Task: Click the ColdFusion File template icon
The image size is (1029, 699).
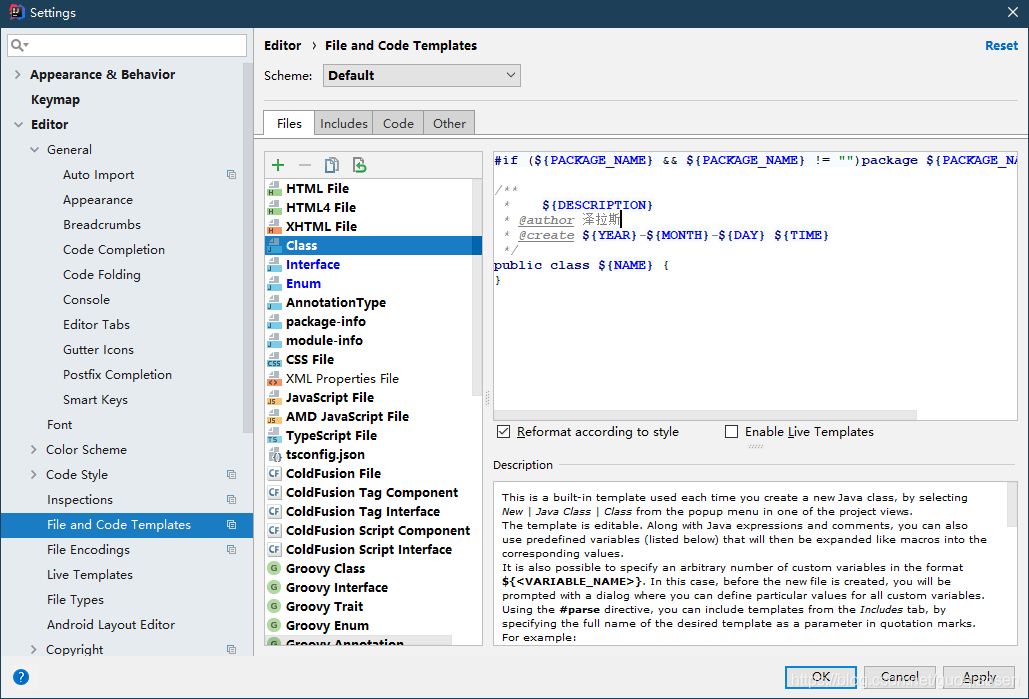Action: click(274, 474)
